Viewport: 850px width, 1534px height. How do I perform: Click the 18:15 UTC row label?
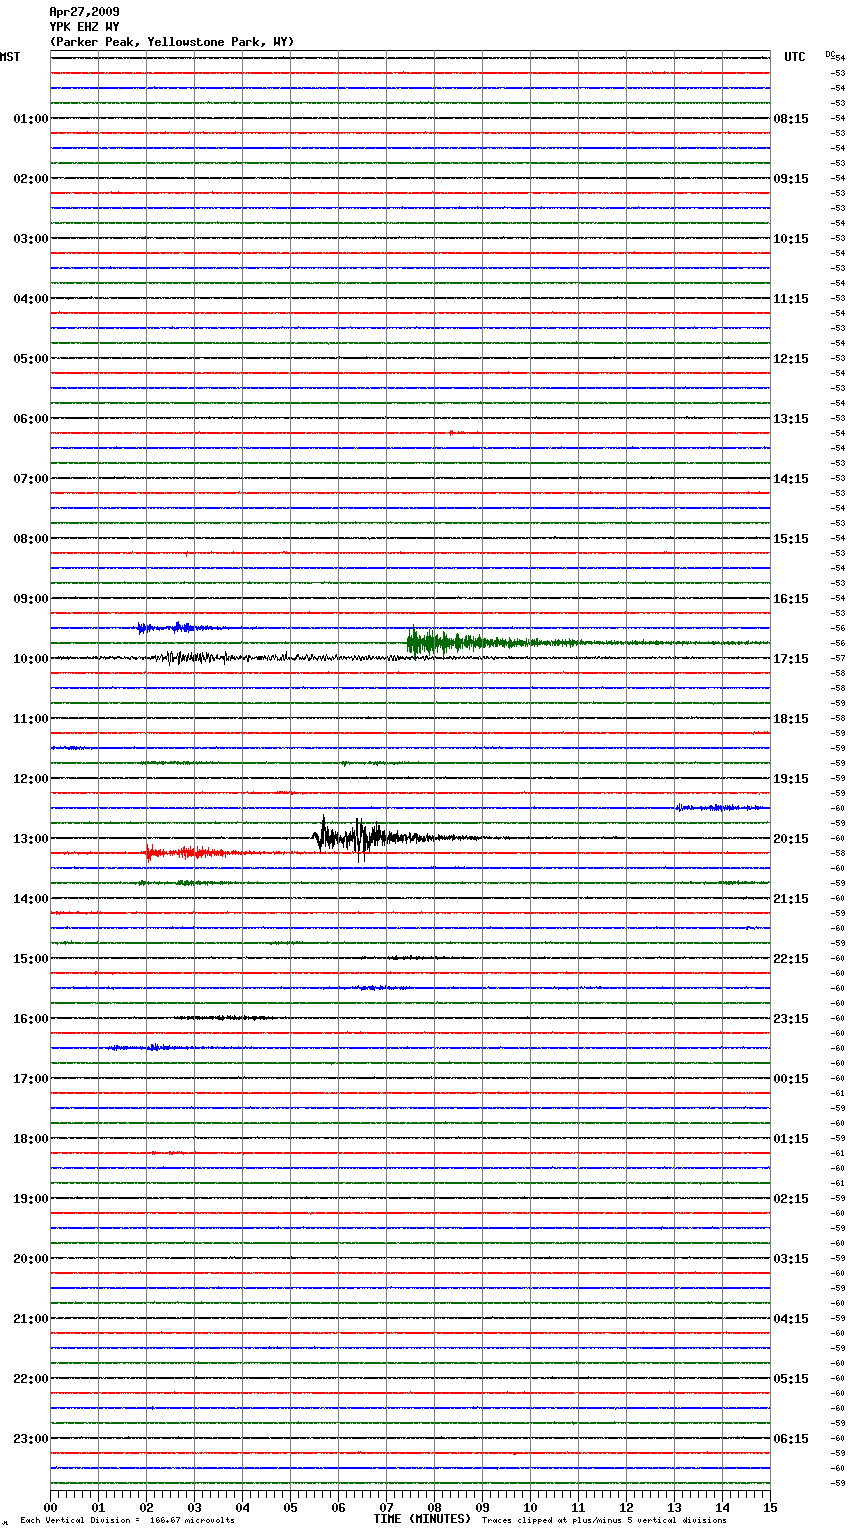(791, 719)
